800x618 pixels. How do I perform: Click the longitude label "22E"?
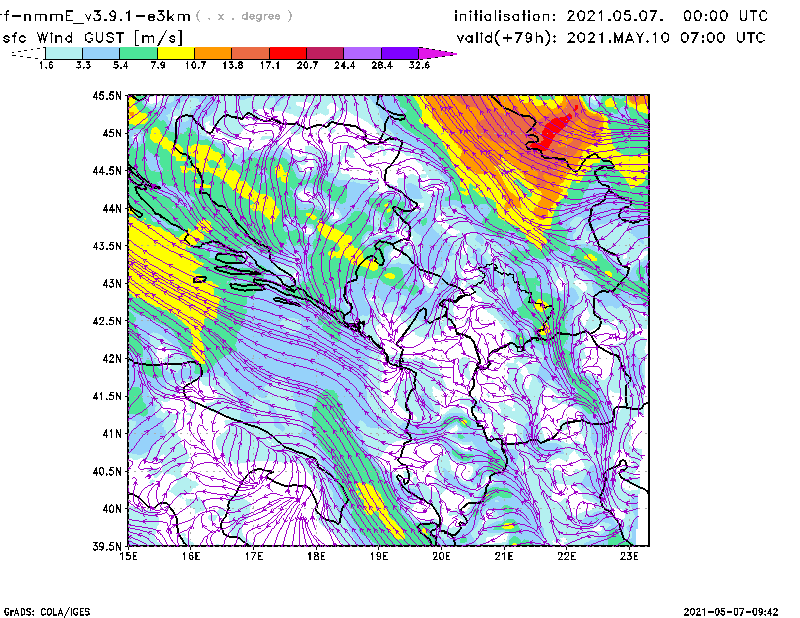pos(566,556)
